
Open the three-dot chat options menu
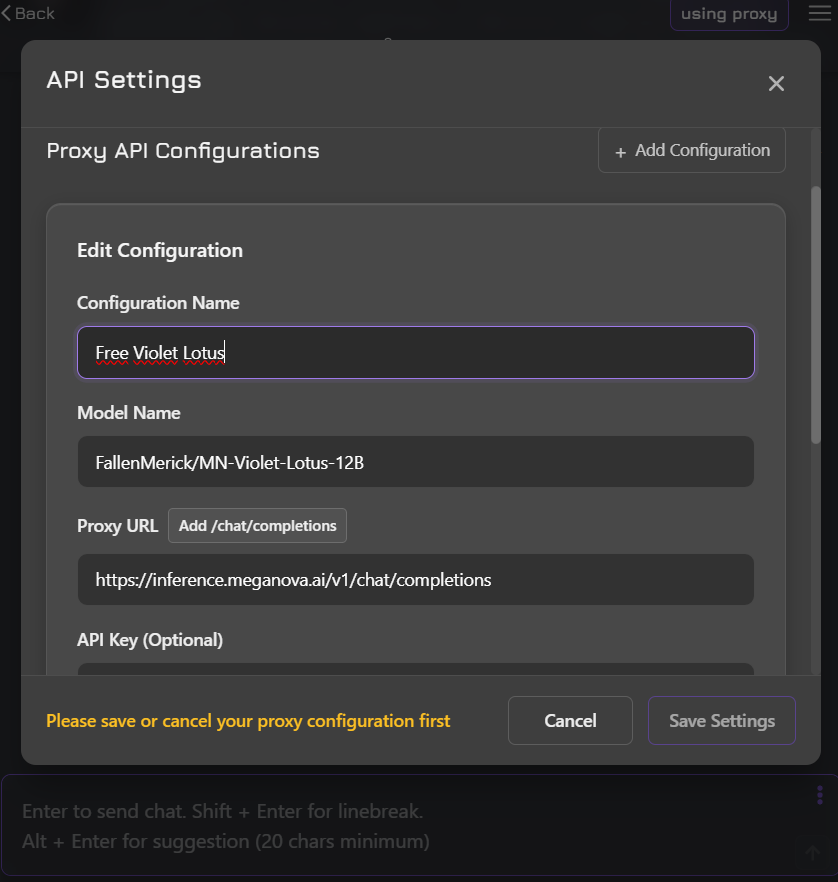[820, 795]
